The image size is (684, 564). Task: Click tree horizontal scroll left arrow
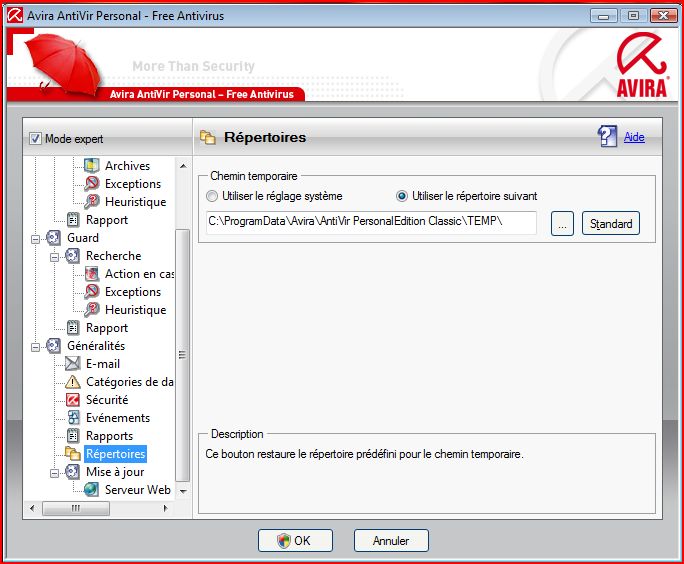point(32,508)
